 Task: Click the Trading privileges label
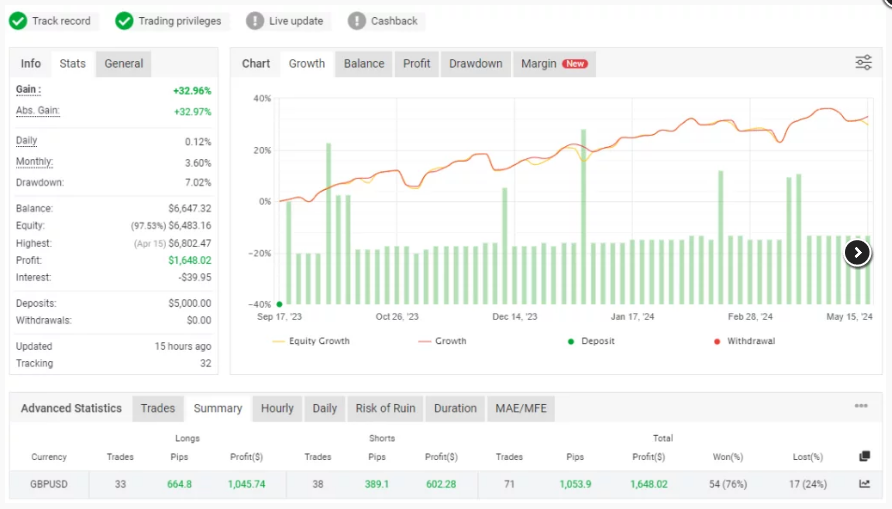tap(180, 21)
